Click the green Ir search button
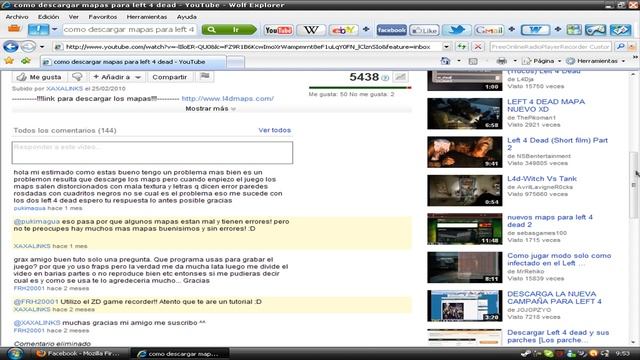The image size is (640, 360). pyautogui.click(x=229, y=30)
